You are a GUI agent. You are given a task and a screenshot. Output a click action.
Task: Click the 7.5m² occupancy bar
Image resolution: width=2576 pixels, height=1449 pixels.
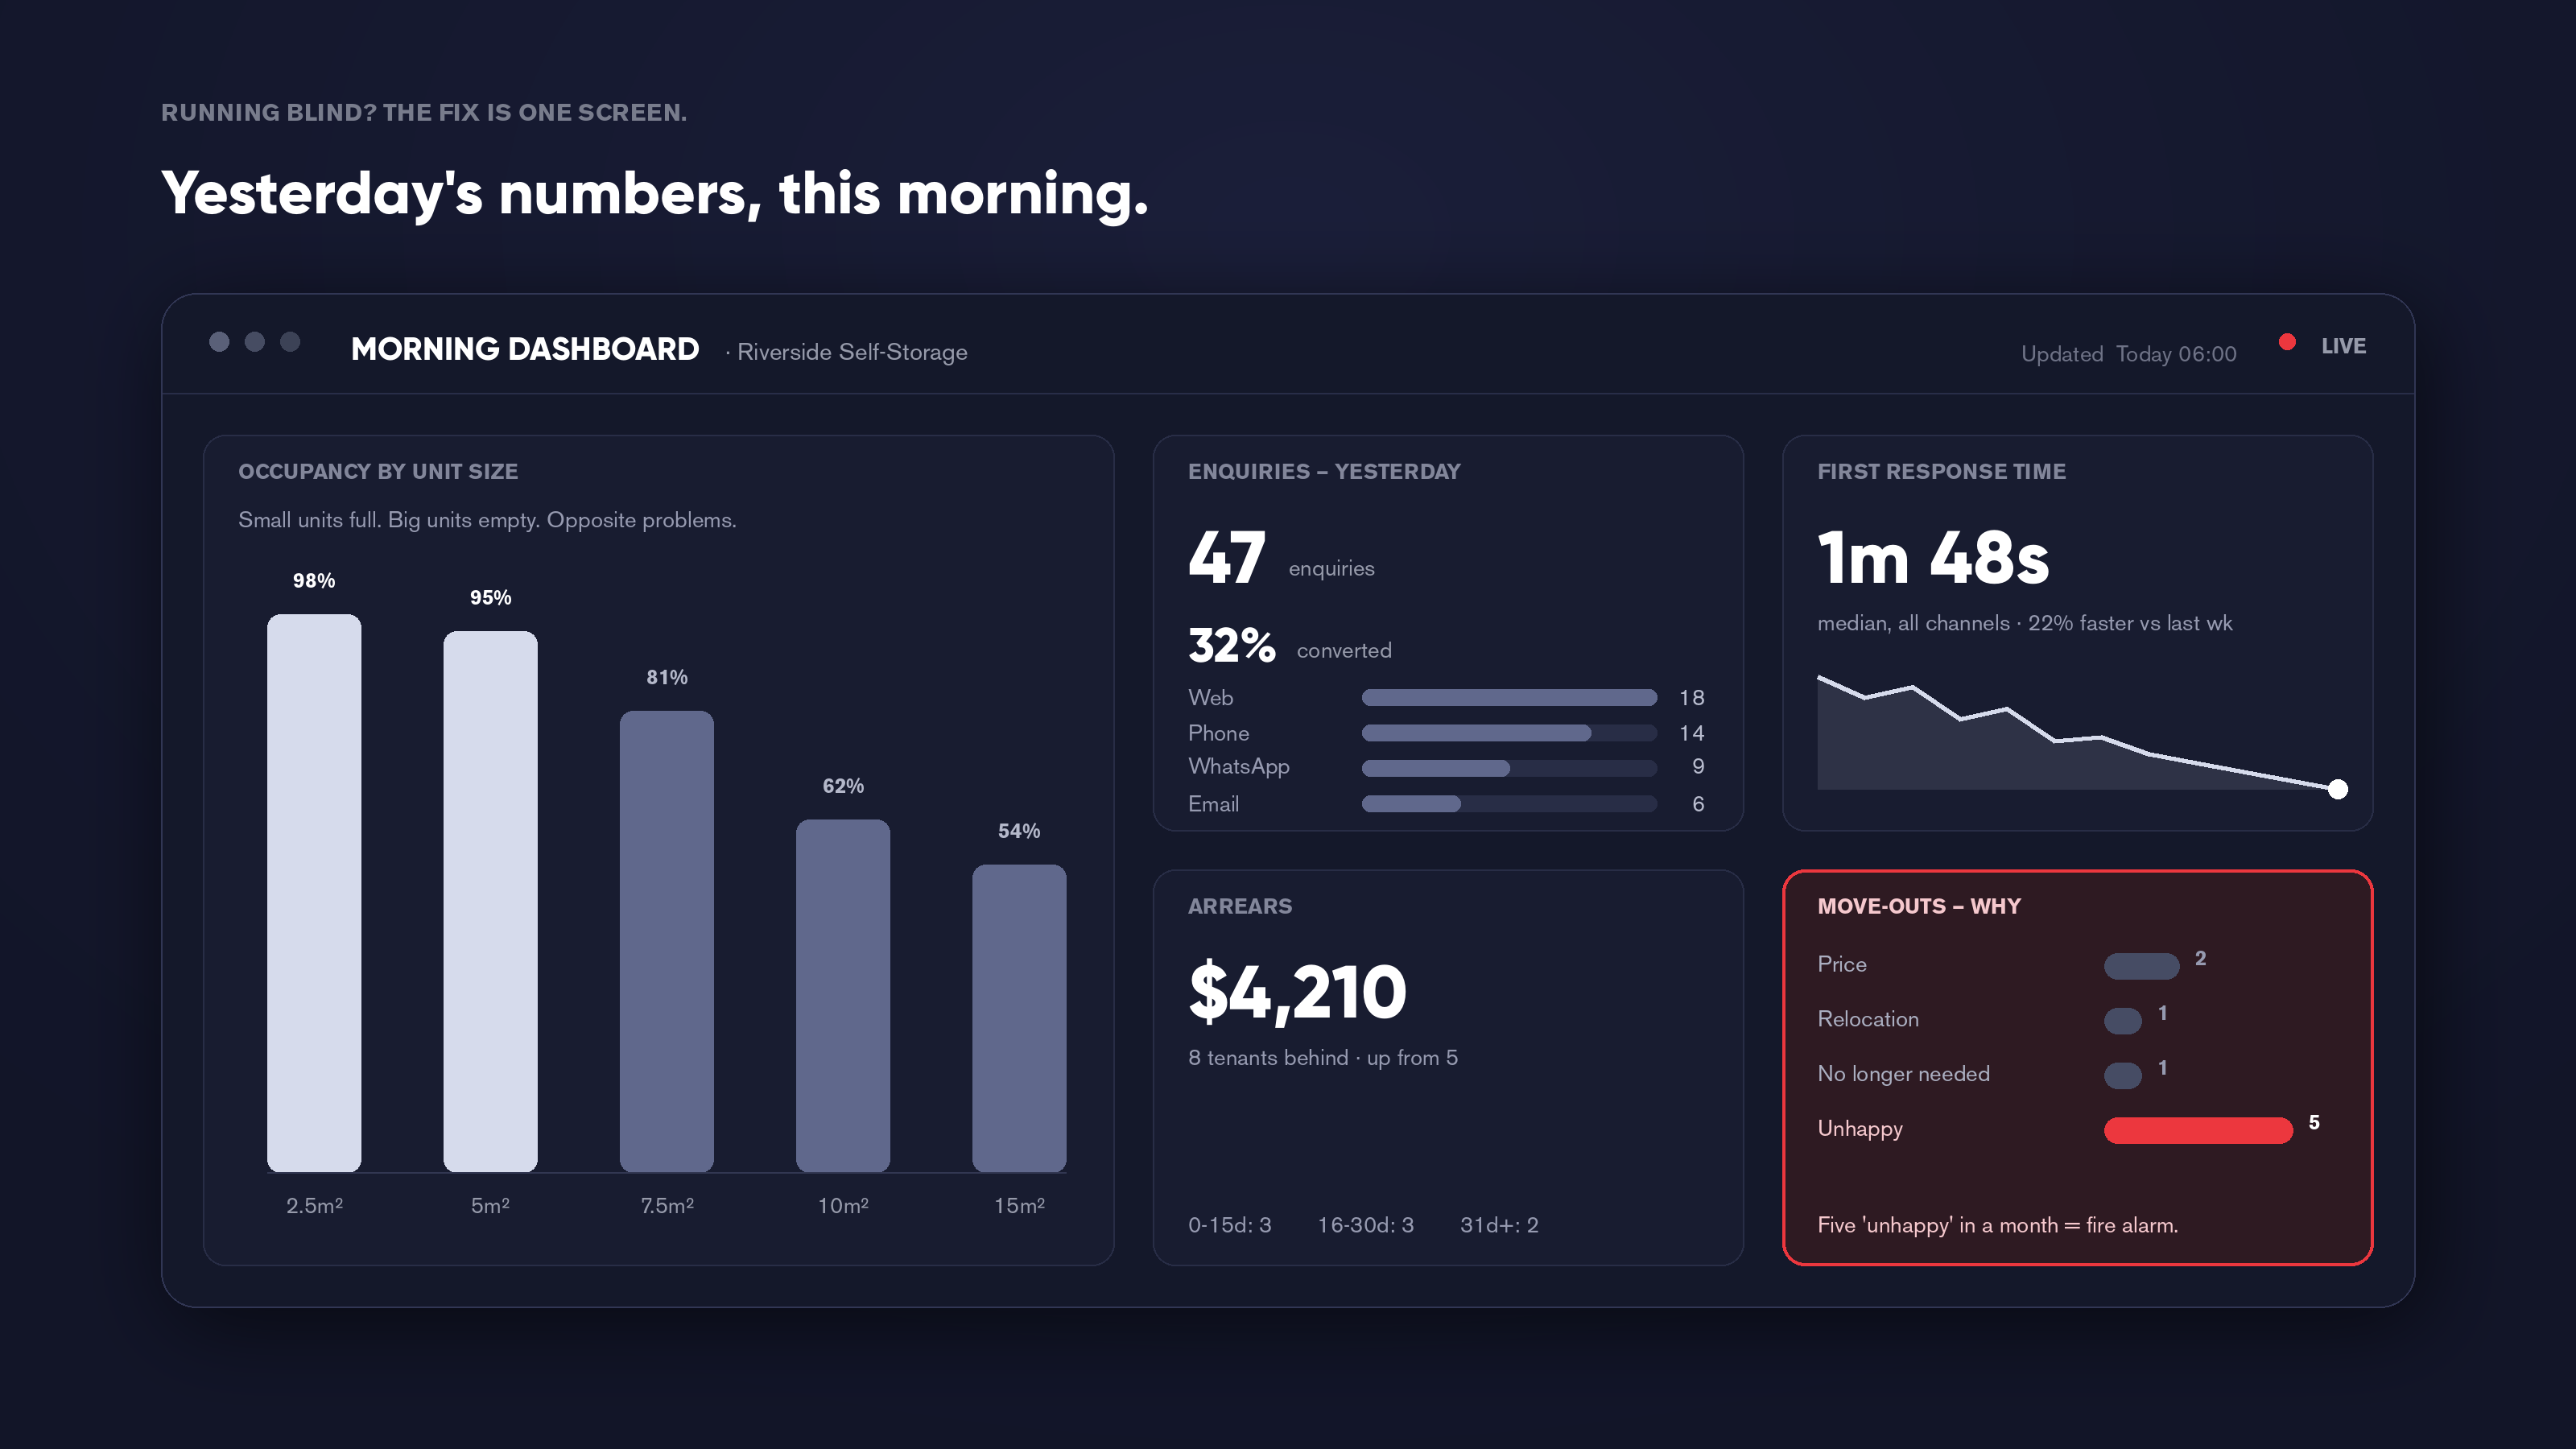point(666,941)
